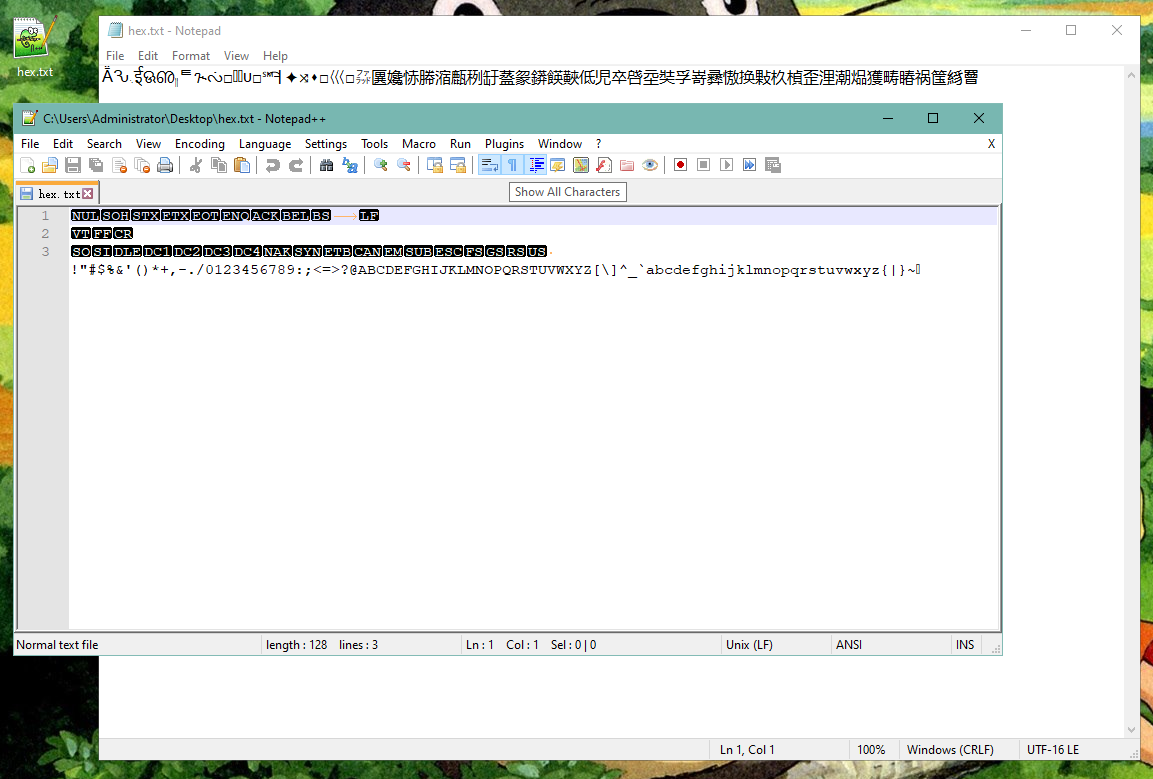1153x779 pixels.
Task: Create a new file in Notepad++
Action: [x=27, y=165]
